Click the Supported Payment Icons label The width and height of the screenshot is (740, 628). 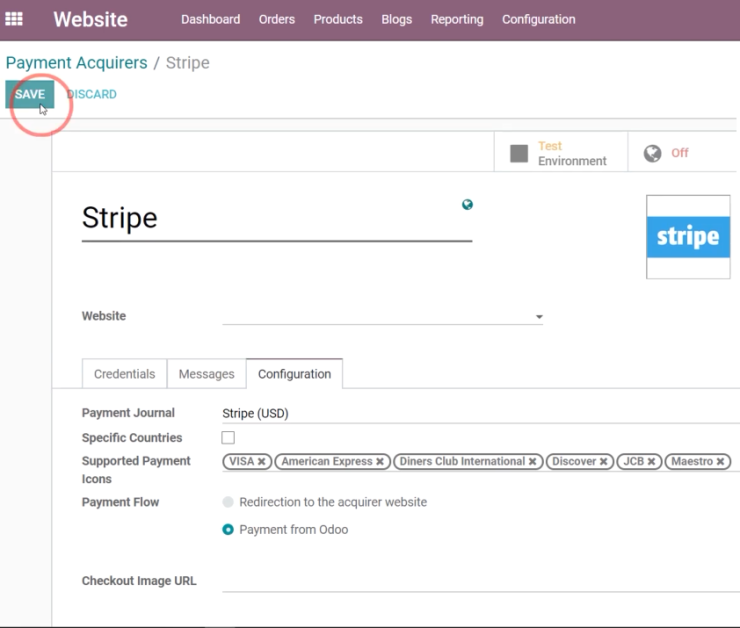coord(136,470)
